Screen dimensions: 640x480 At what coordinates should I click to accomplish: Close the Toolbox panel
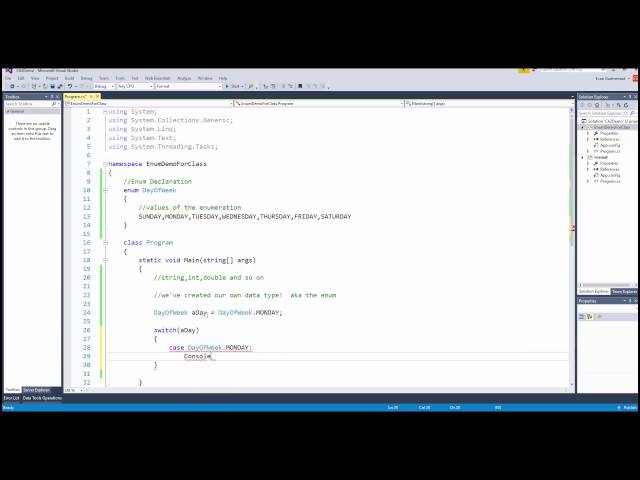pyautogui.click(x=57, y=97)
